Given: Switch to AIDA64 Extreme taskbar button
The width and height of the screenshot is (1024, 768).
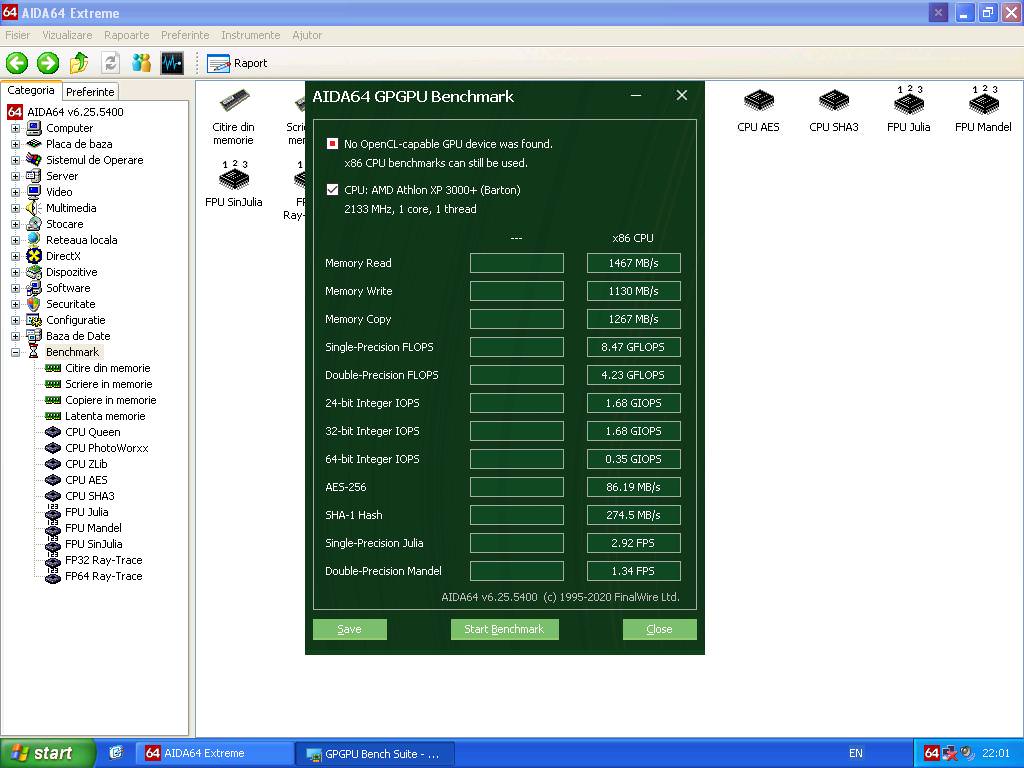Looking at the screenshot, I should coord(214,753).
